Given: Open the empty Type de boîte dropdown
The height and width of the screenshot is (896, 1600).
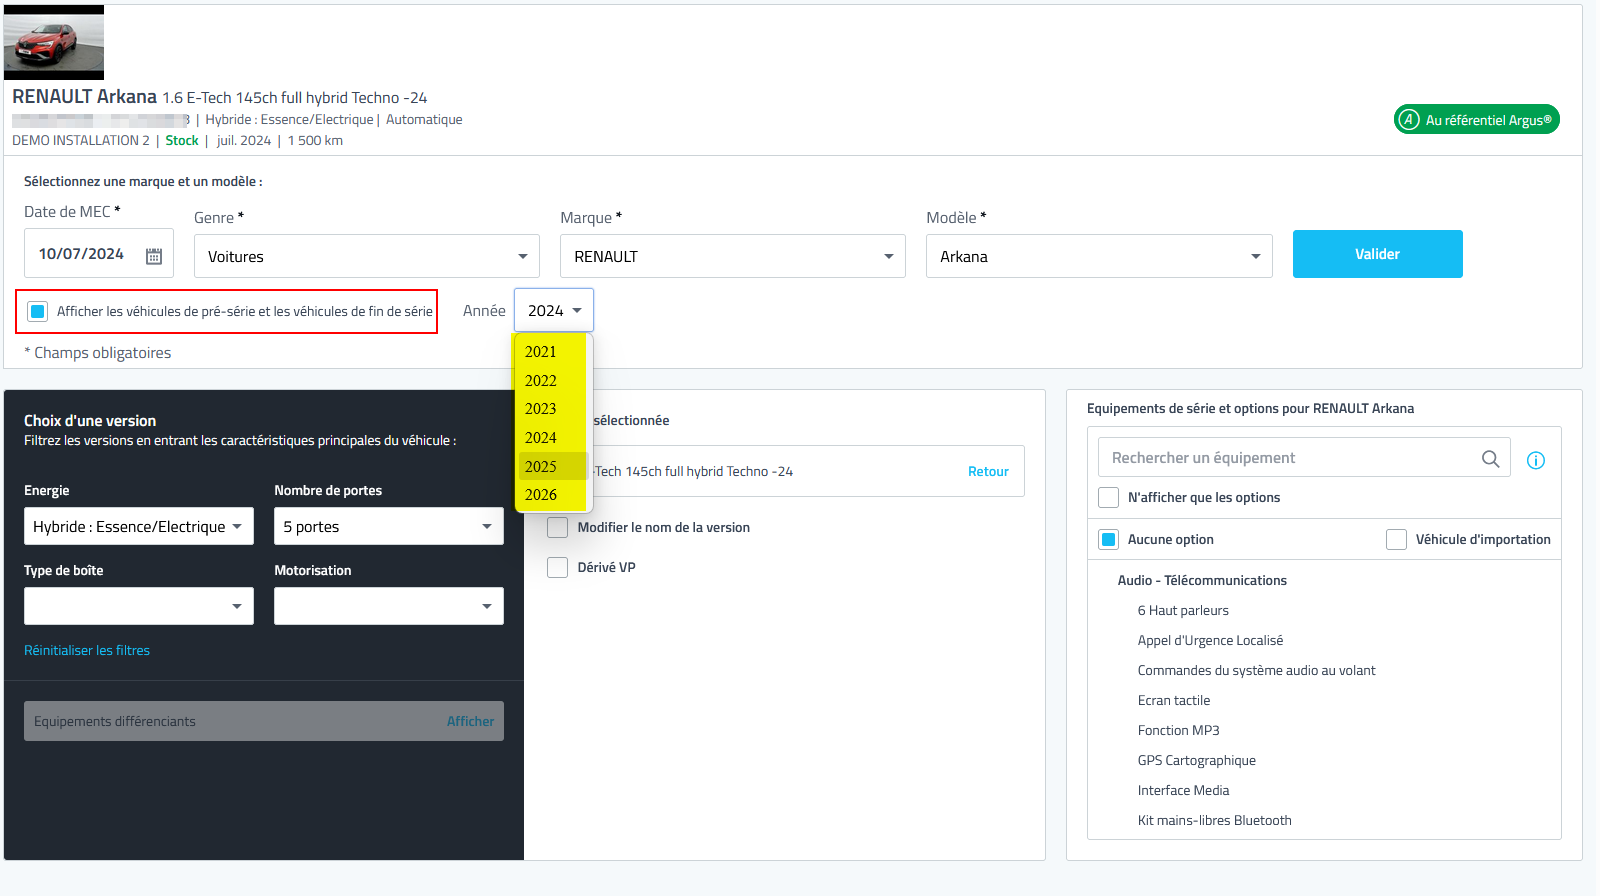Looking at the screenshot, I should (x=139, y=606).
